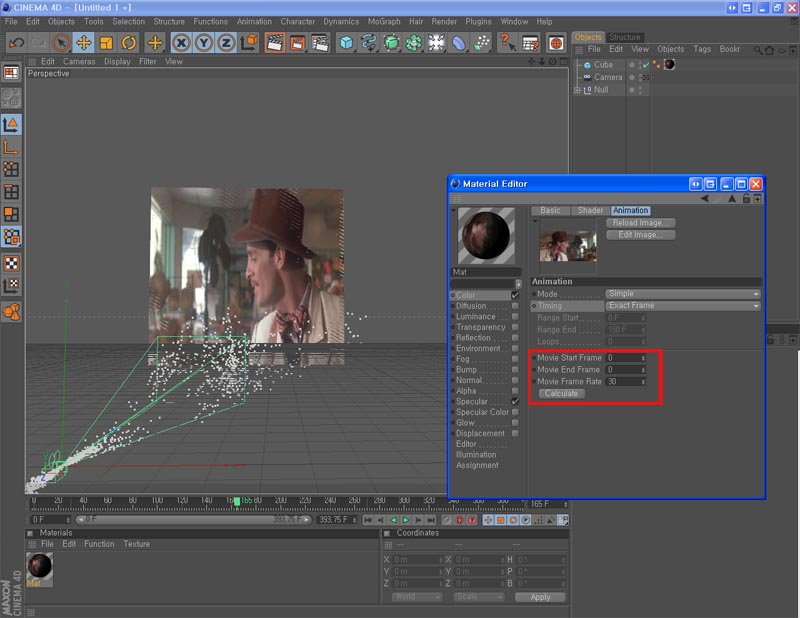Screen dimensions: 800x618
Task: Click the spline tool icon
Action: [369, 43]
